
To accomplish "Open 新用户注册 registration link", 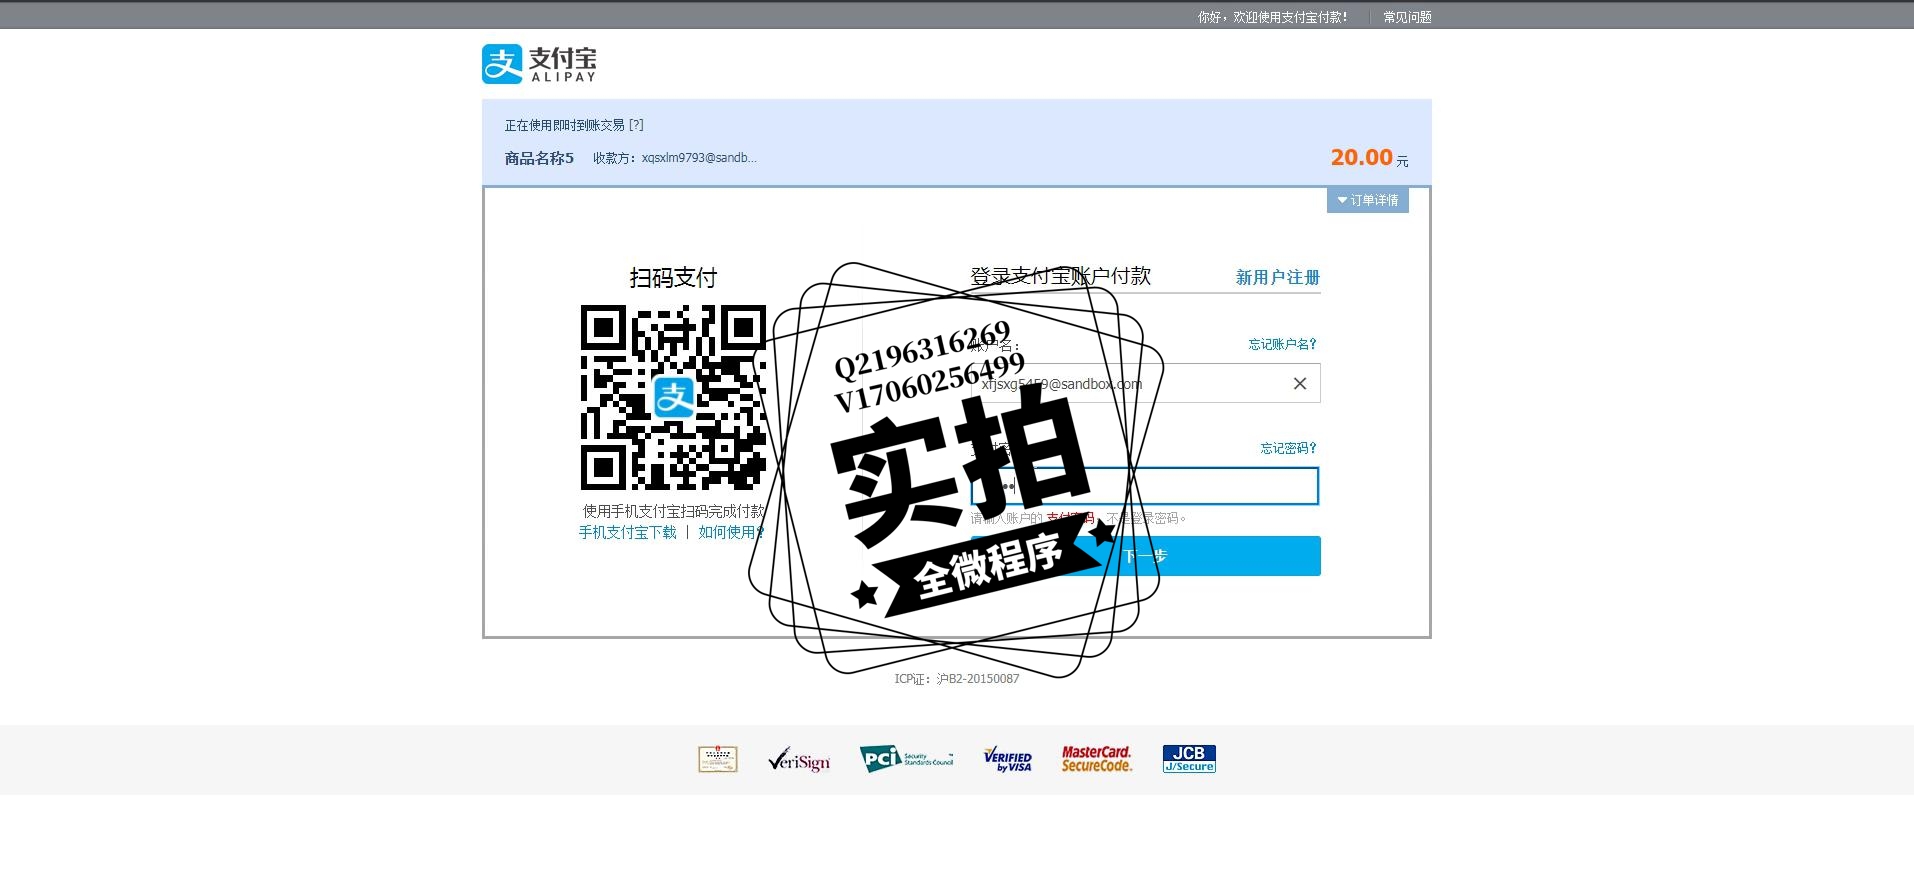I will (x=1277, y=277).
